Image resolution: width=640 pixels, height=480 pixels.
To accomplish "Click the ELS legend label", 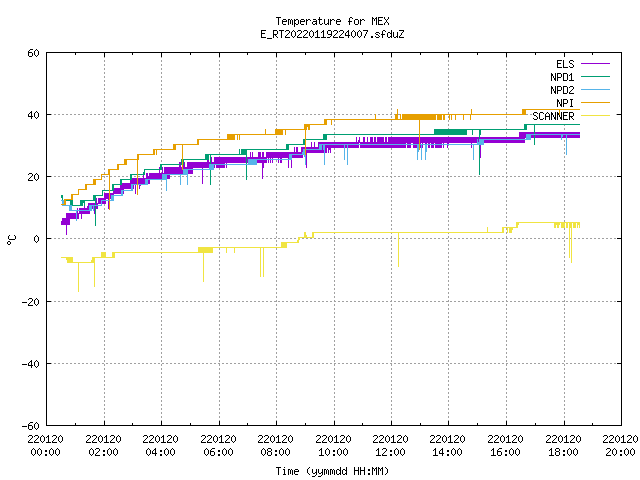I will (x=565, y=64).
